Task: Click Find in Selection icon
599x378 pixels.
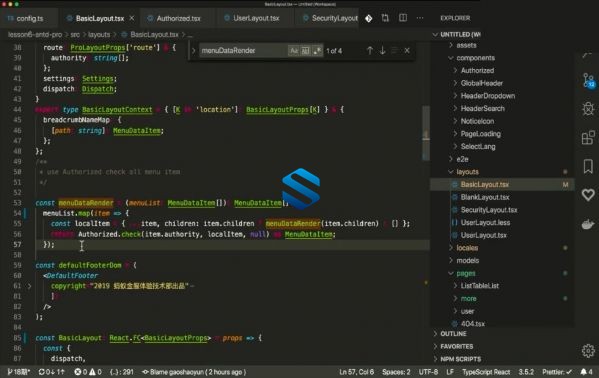Action: click(395, 50)
